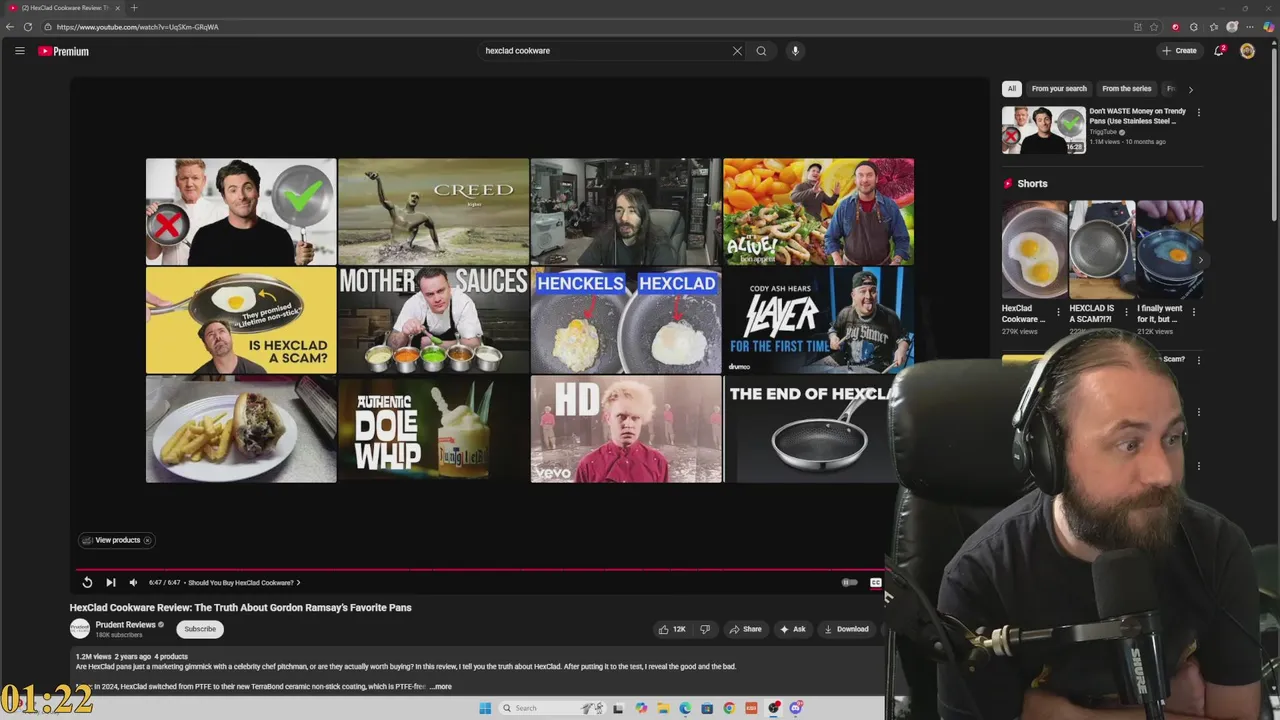Dislike the video with thumbs down

point(705,629)
